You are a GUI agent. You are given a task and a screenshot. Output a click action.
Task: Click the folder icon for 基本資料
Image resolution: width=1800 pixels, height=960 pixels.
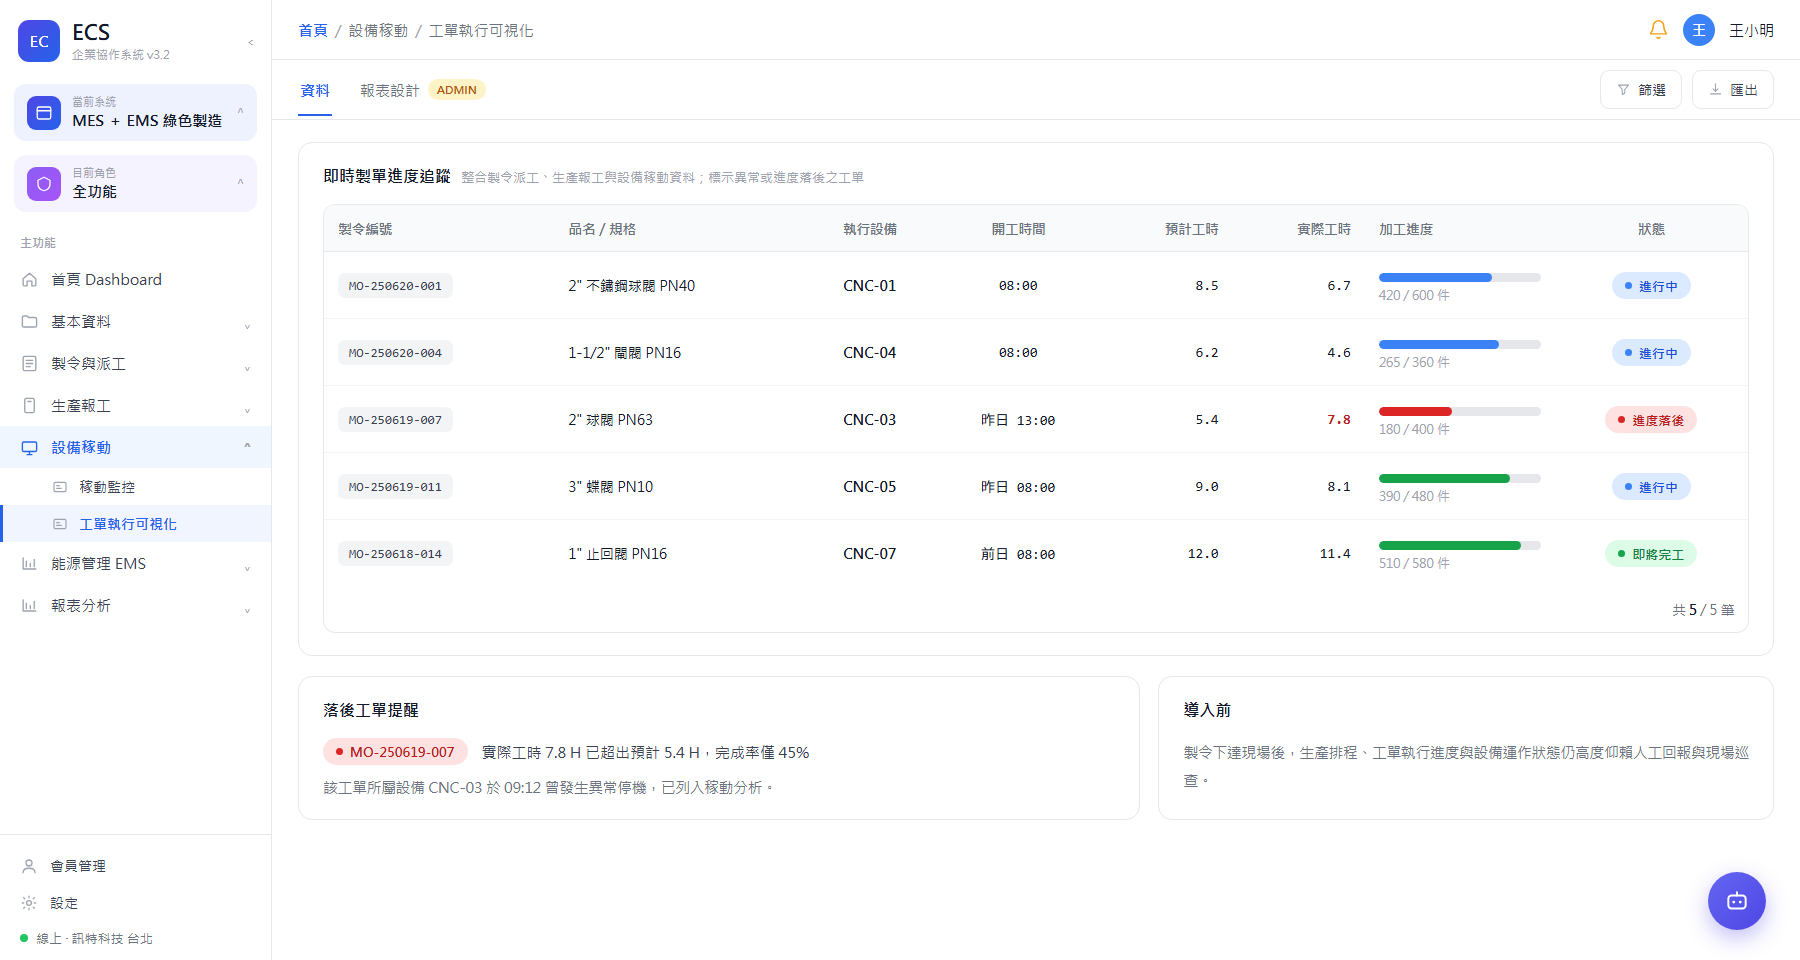[x=30, y=322]
